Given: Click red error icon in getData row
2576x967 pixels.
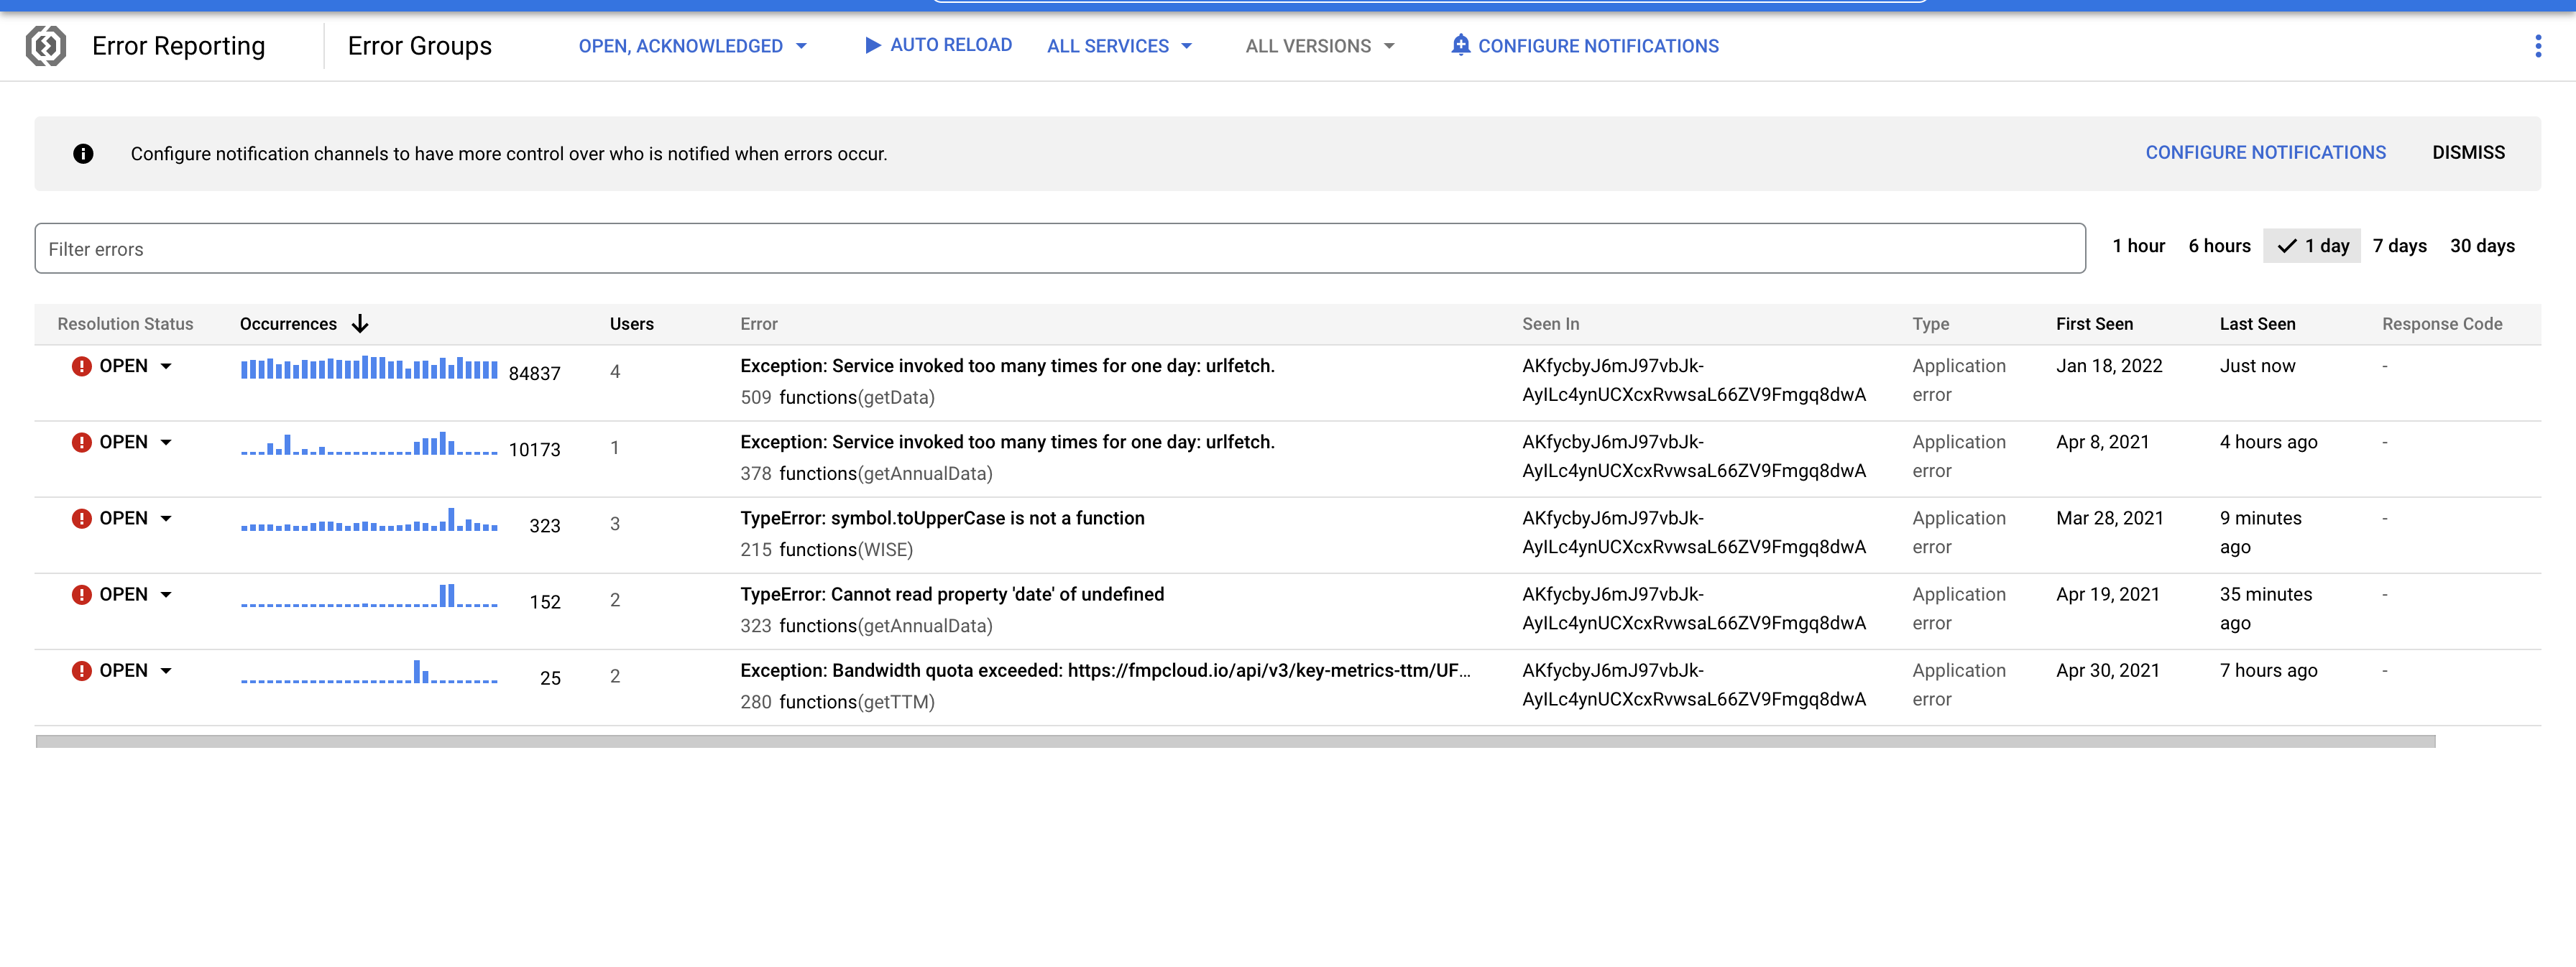Looking at the screenshot, I should click(x=82, y=366).
